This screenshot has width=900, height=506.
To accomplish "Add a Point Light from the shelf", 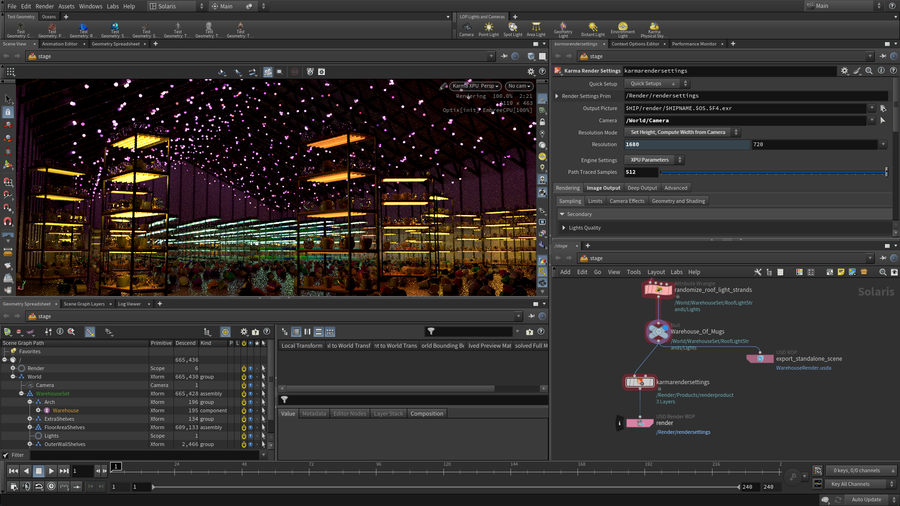I will click(488, 29).
